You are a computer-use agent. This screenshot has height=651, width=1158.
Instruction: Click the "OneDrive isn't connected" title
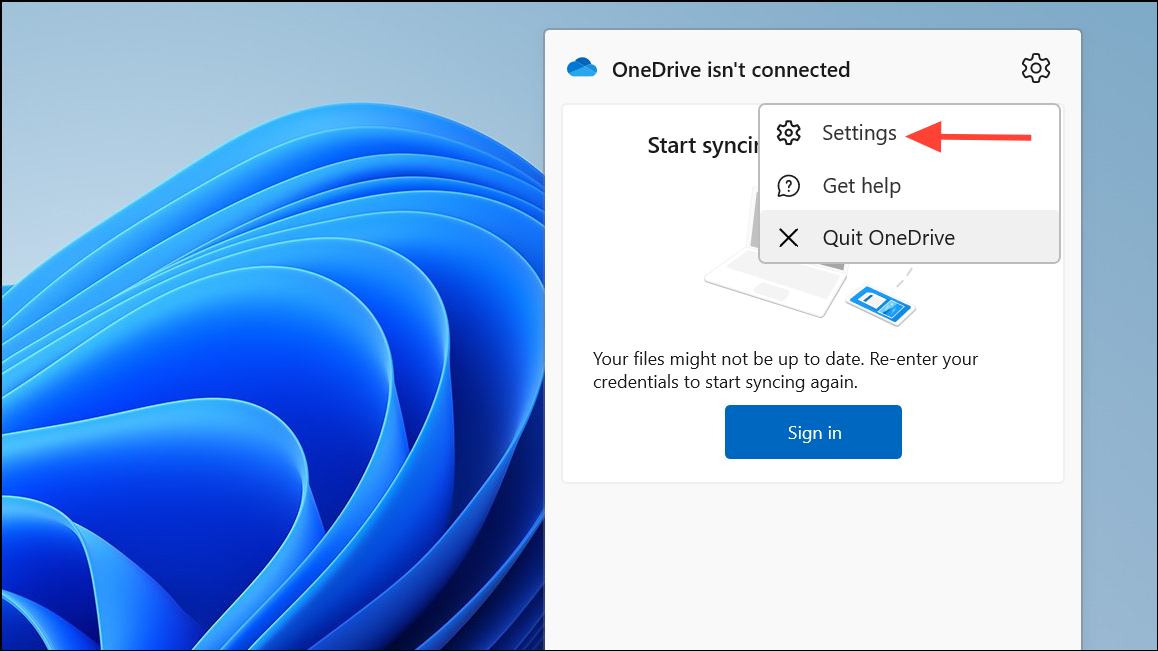click(x=730, y=69)
